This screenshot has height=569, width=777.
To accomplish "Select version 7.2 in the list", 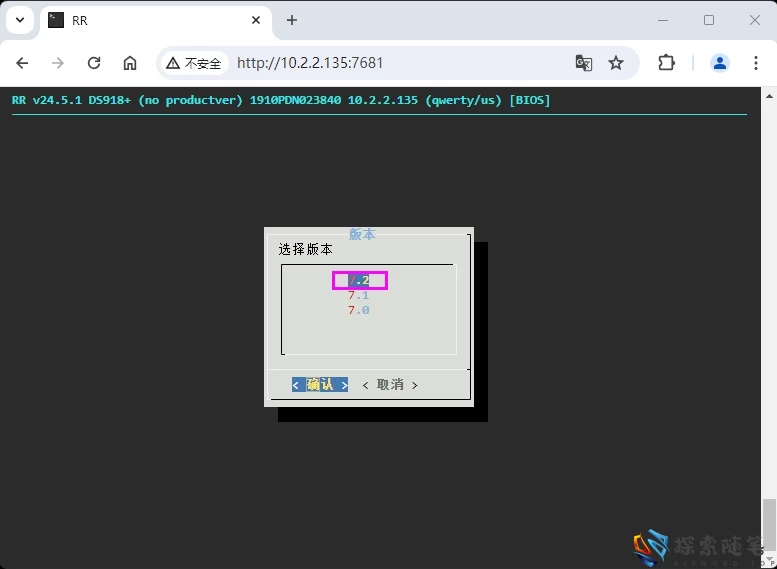I will coord(359,280).
